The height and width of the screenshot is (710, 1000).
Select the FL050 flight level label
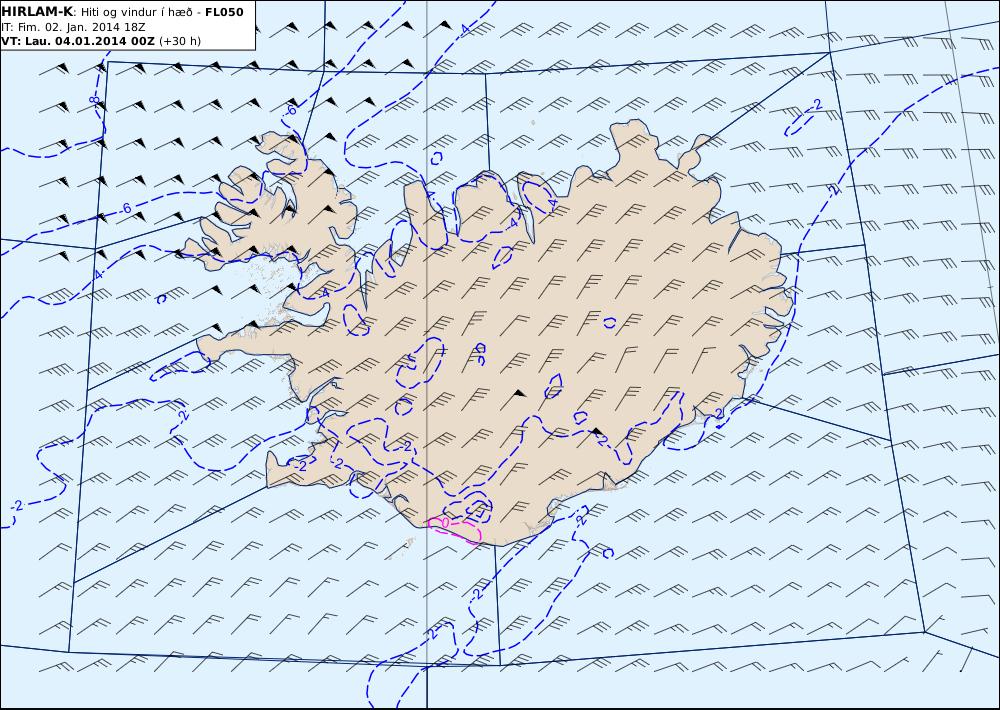tap(224, 12)
